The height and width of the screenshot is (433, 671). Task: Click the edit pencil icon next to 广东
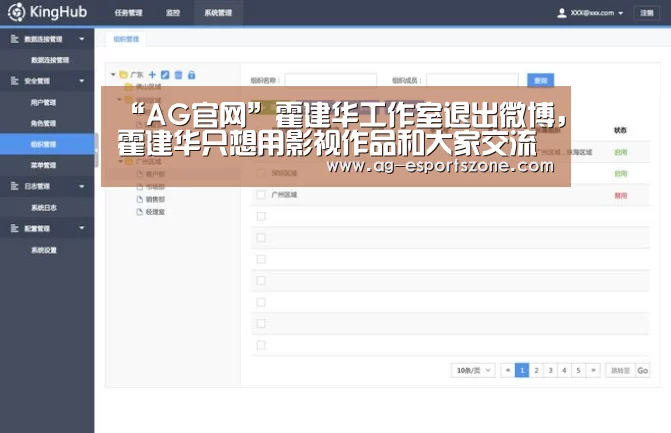coord(165,75)
